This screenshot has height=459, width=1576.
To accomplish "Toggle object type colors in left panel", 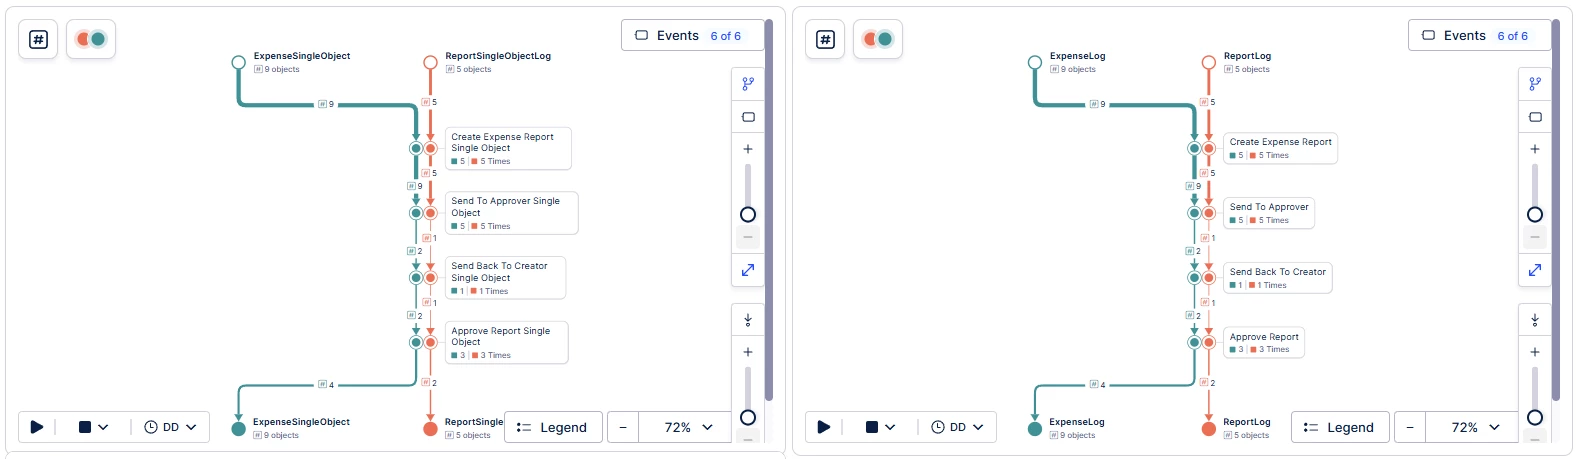I will tap(91, 39).
